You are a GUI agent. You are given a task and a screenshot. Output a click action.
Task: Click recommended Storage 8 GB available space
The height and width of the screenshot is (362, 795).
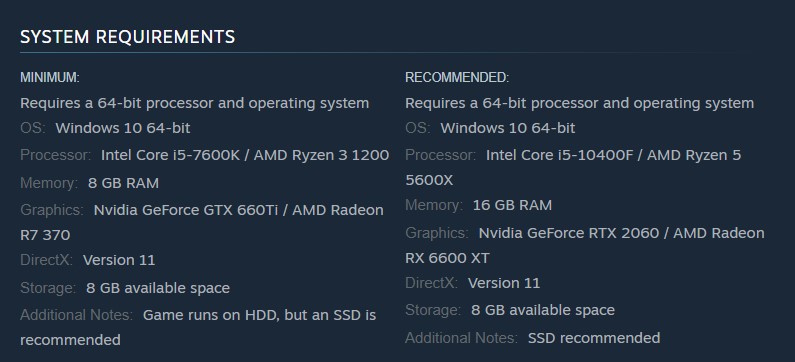(x=543, y=310)
